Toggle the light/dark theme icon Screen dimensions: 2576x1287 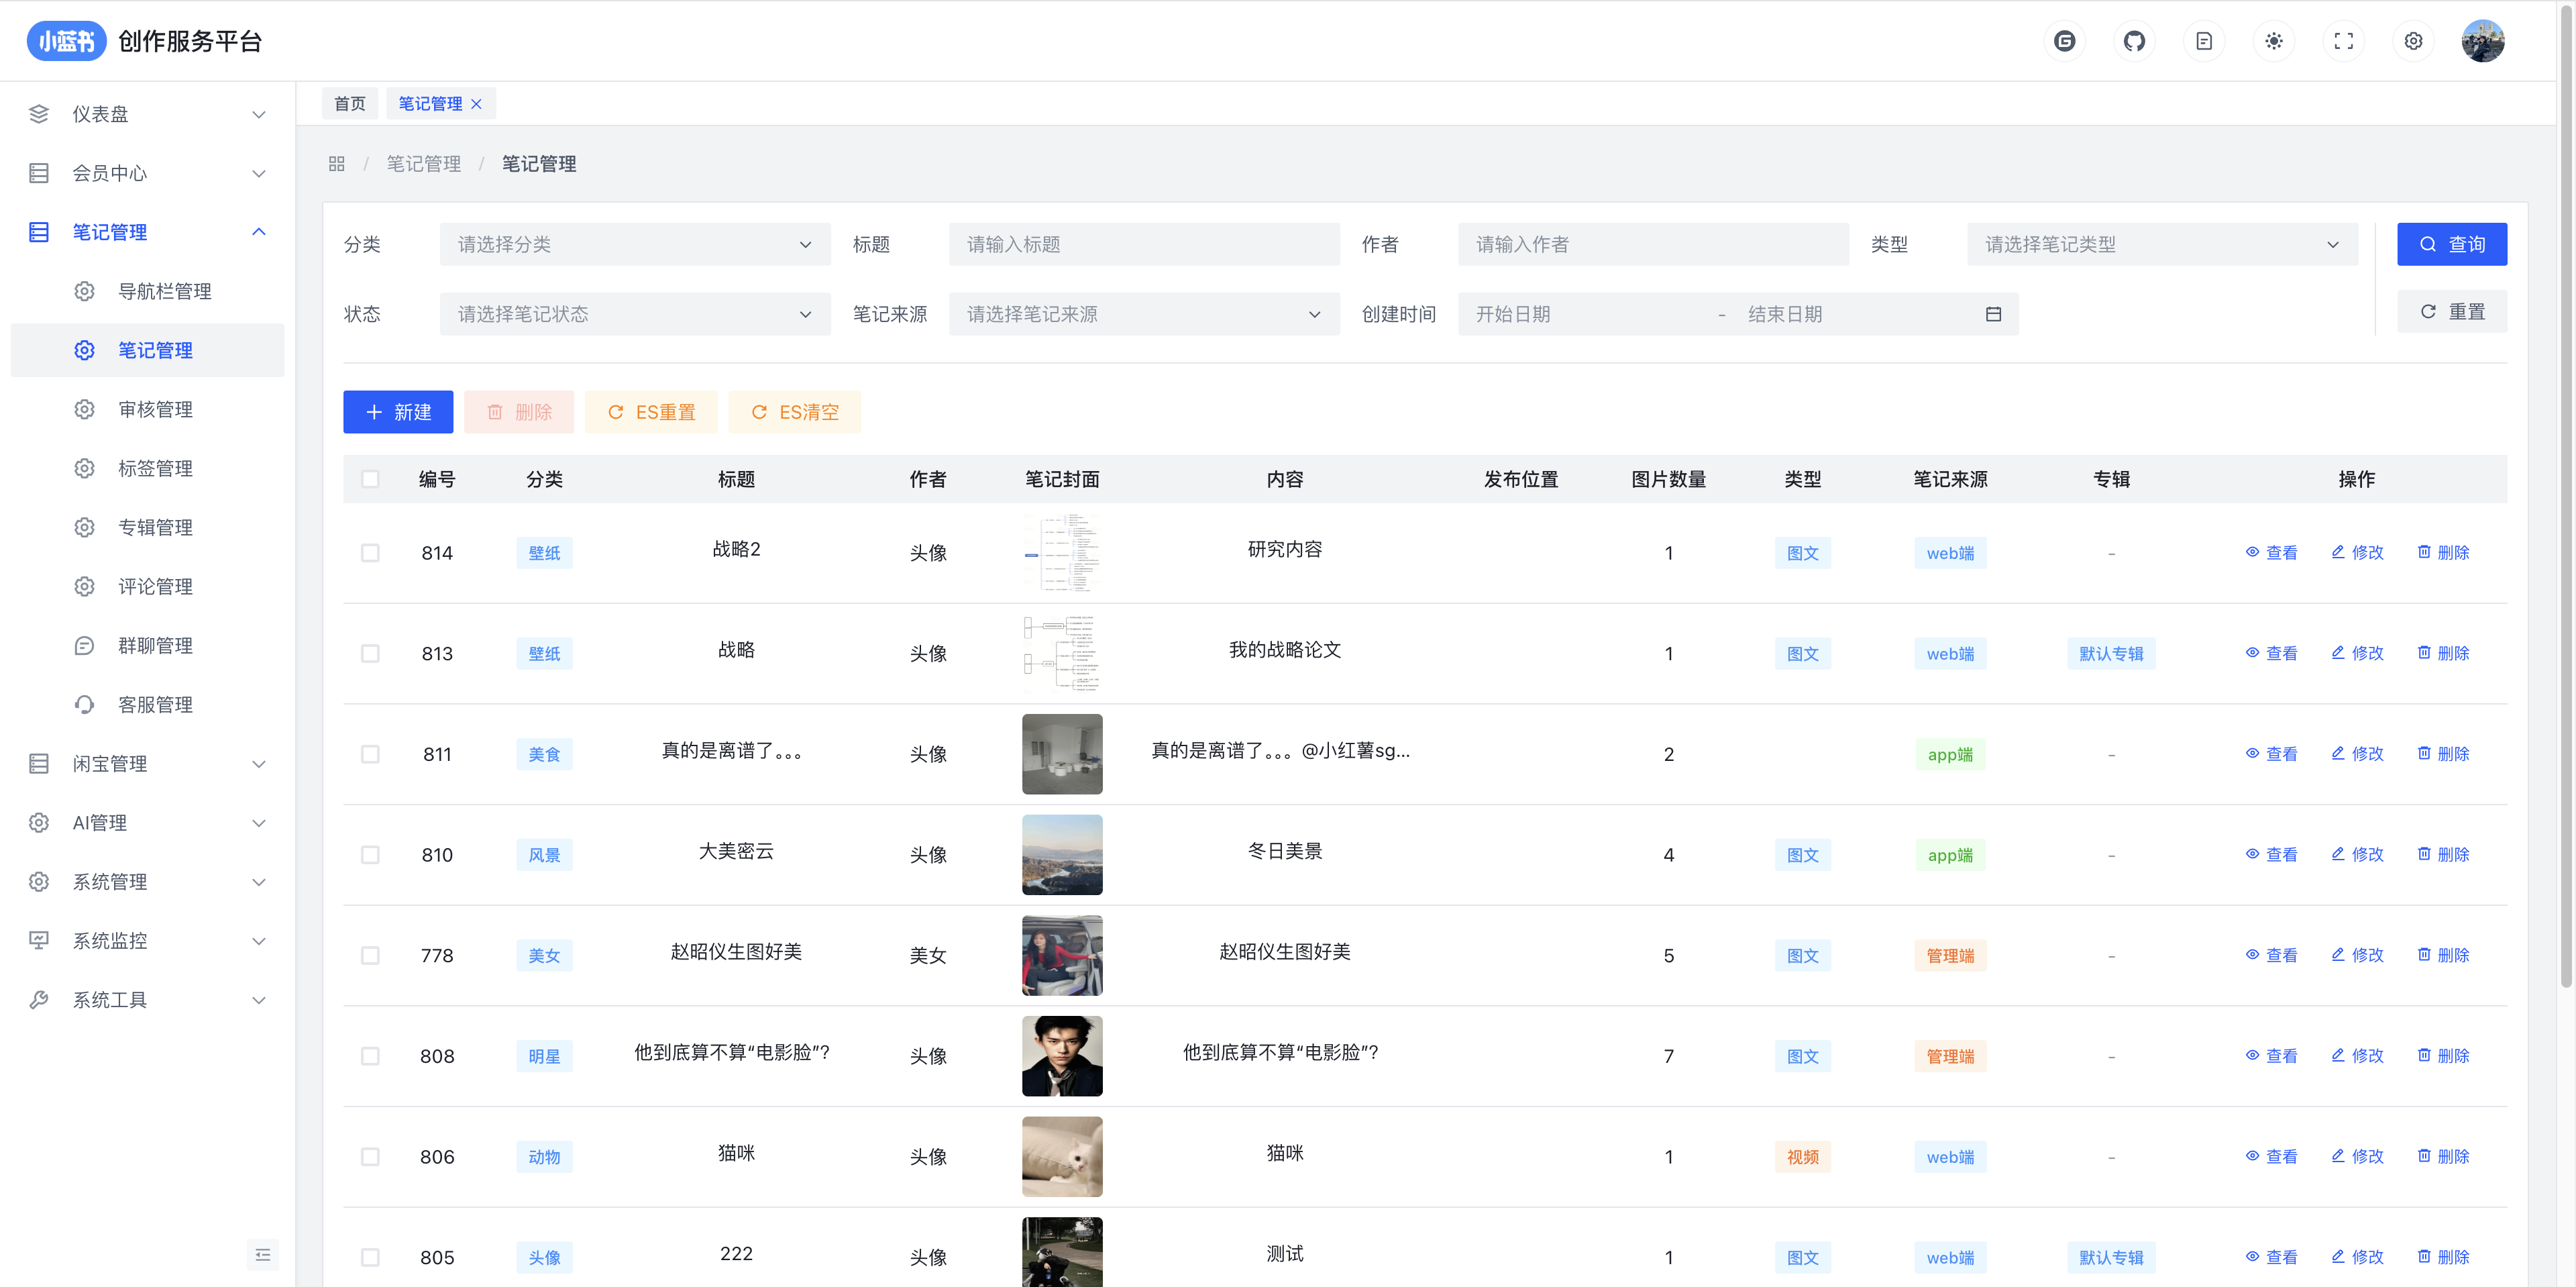tap(2273, 41)
